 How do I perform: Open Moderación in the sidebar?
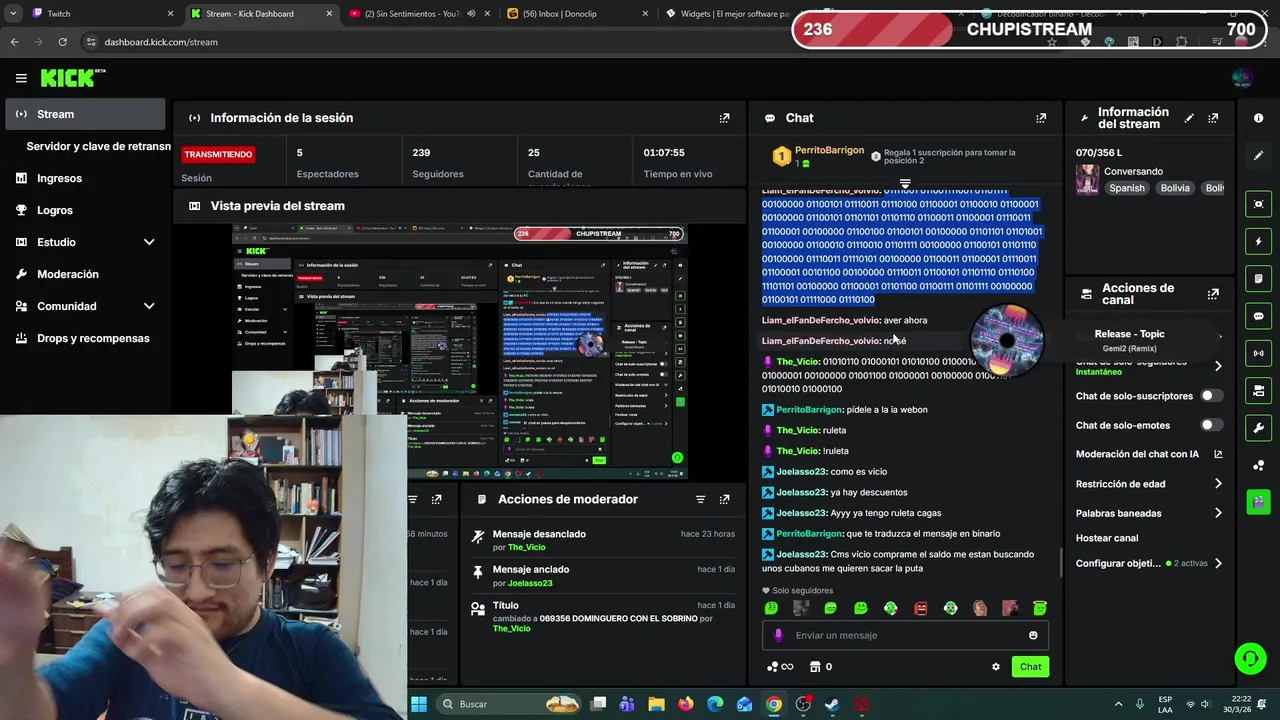coord(85,274)
